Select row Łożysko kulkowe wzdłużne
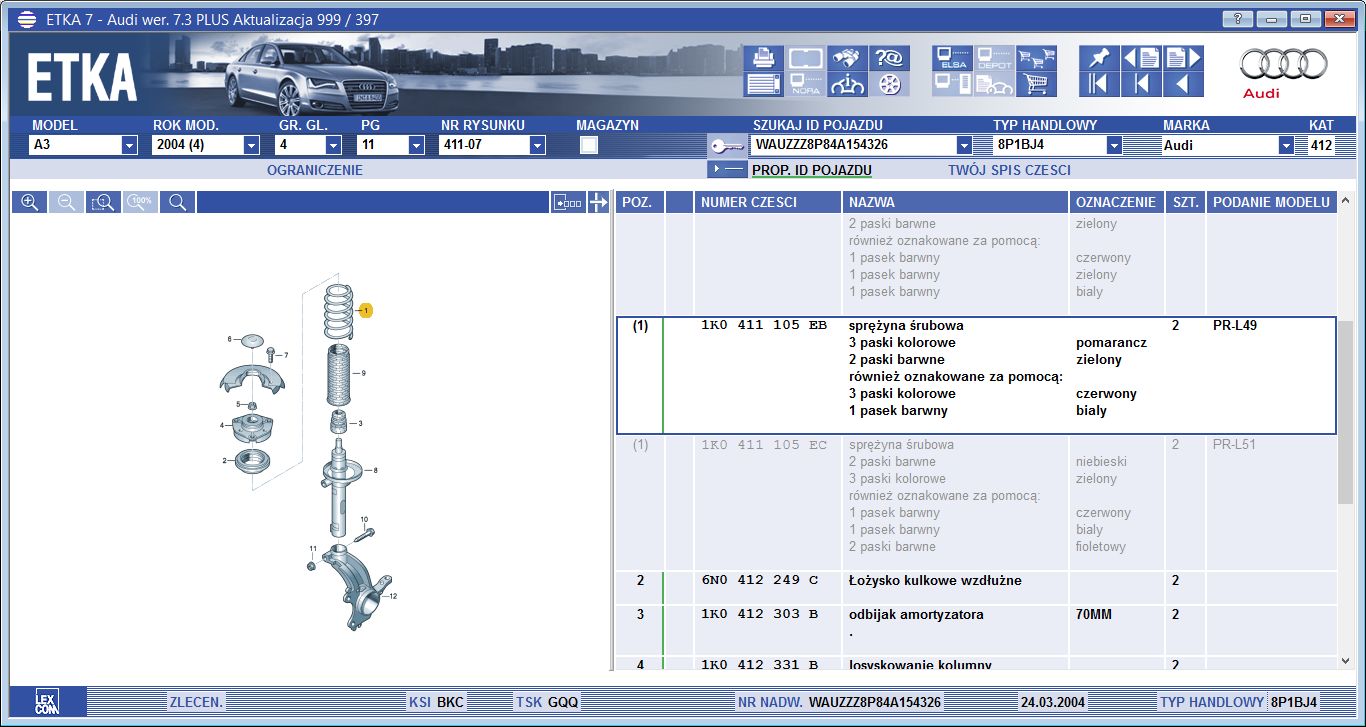This screenshot has width=1366, height=727. point(976,588)
